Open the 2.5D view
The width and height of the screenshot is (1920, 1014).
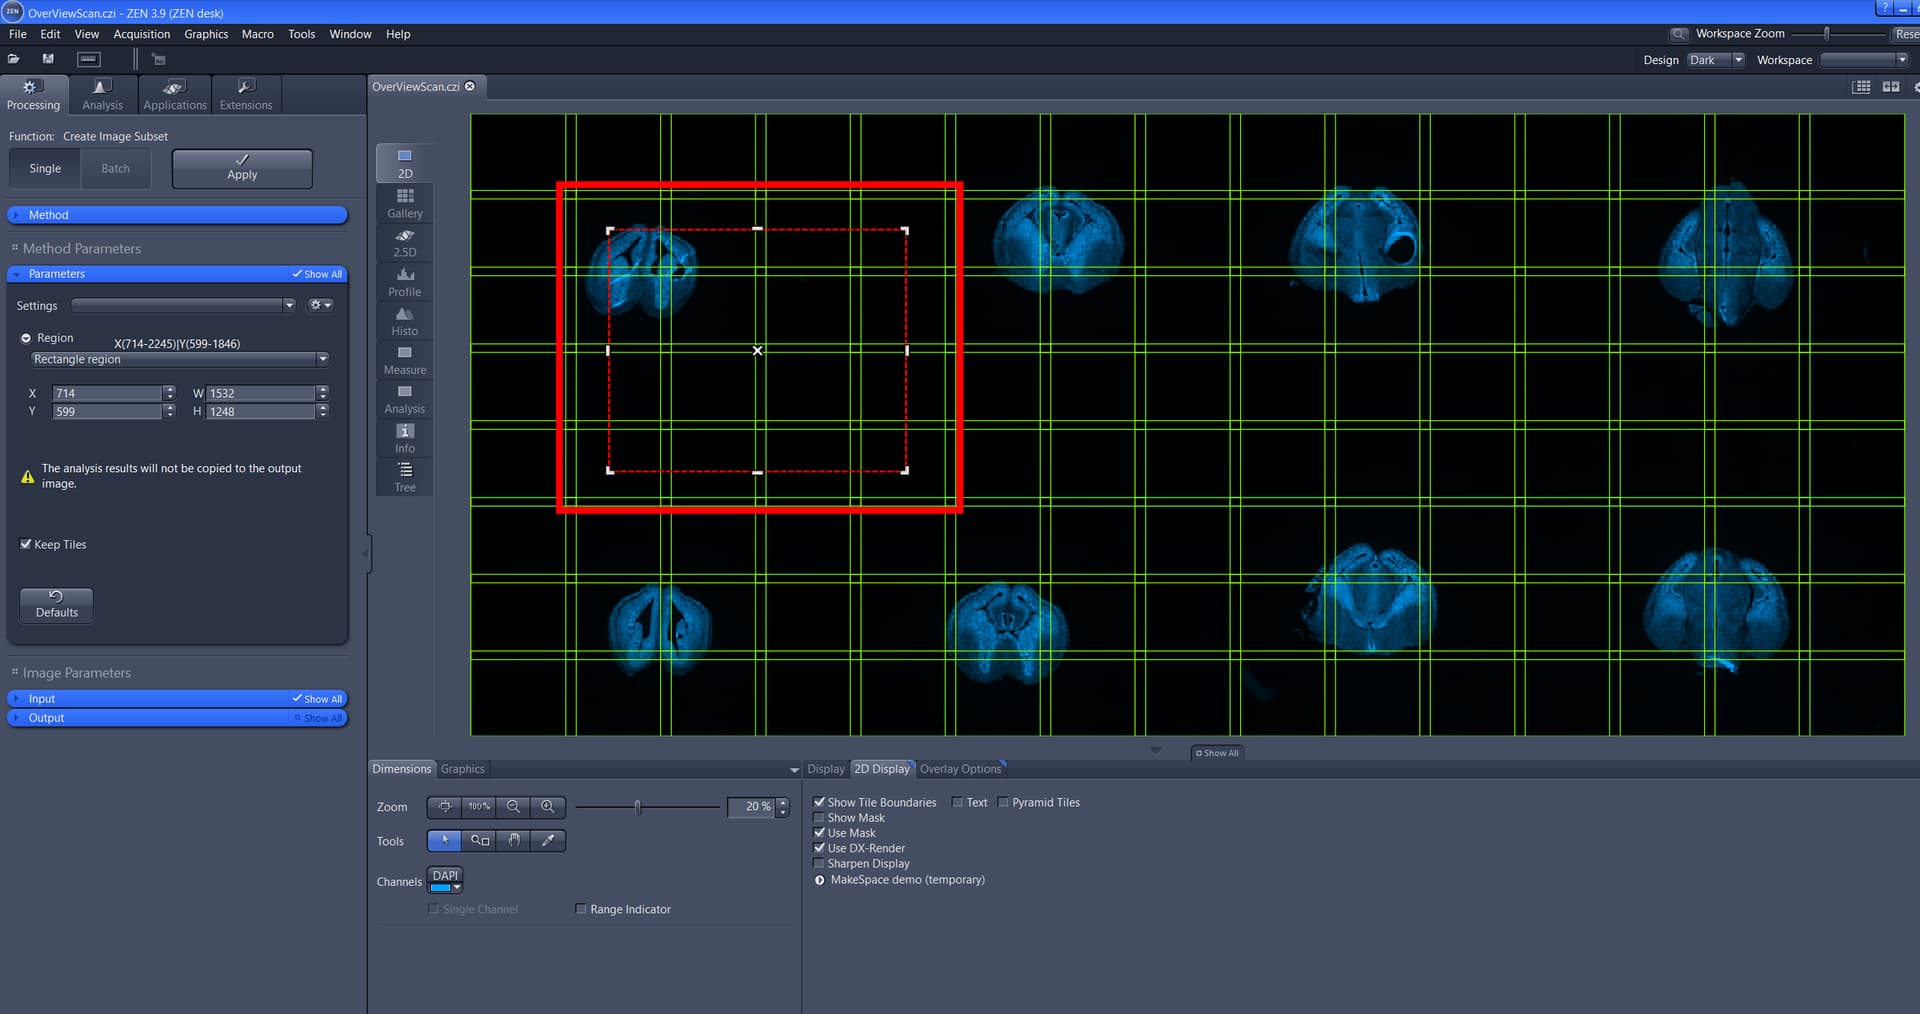(x=404, y=242)
